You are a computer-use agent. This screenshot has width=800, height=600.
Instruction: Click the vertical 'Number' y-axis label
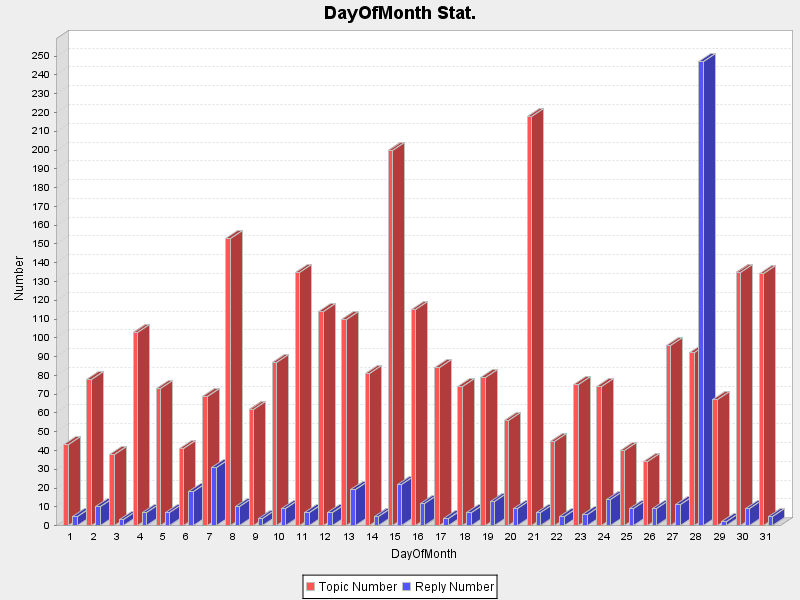coord(19,278)
